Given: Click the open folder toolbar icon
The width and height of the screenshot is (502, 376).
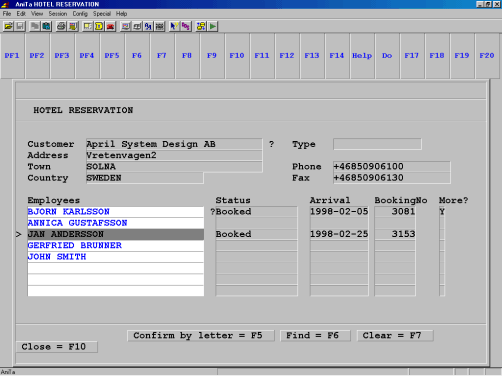Looking at the screenshot, I should pyautogui.click(x=8, y=26).
